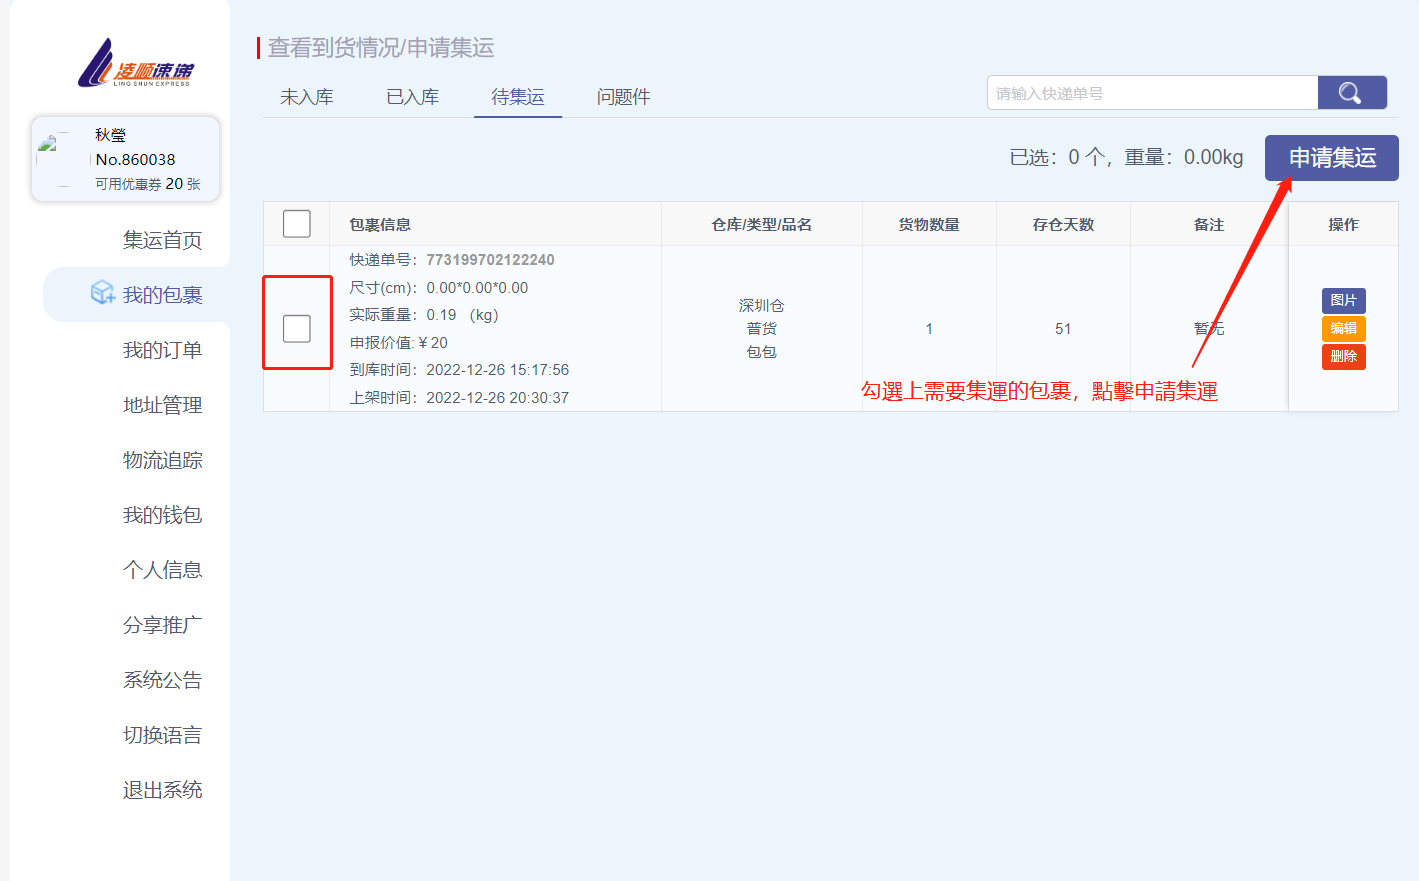Viewport: 1419px width, 881px height.
Task: Switch to the 未入库 tab
Action: point(306,97)
